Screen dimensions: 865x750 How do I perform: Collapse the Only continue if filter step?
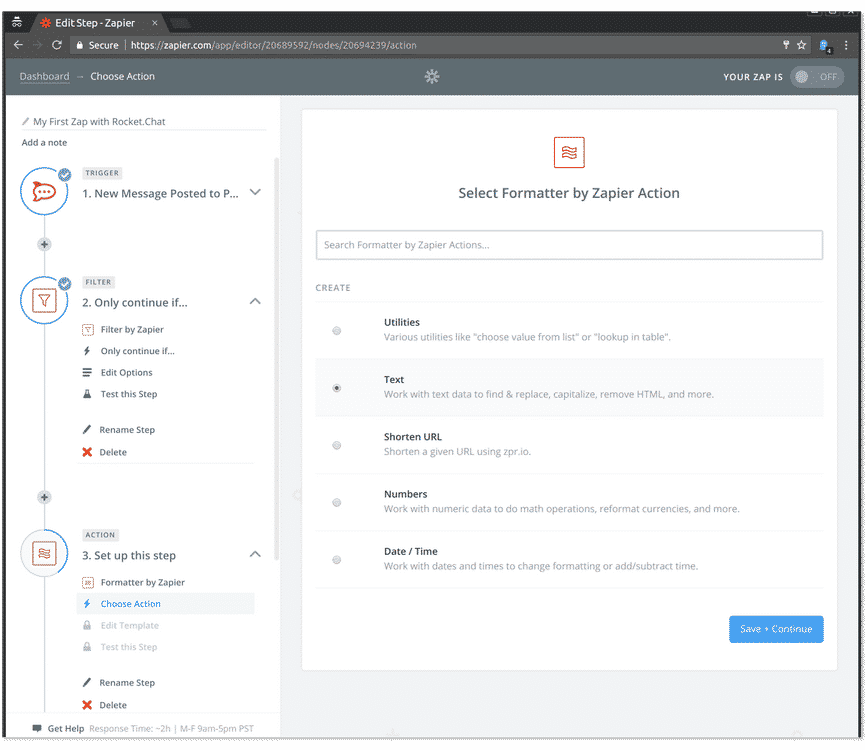(255, 302)
